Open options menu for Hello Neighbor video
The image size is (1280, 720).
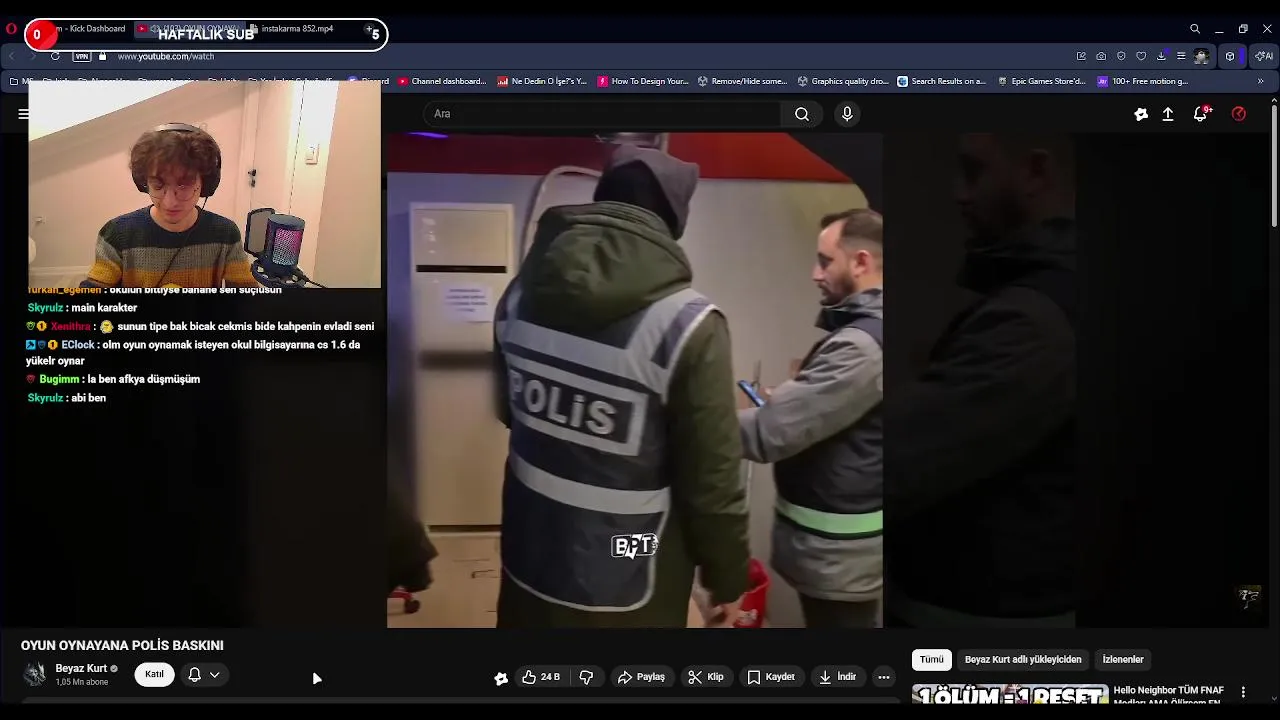(1243, 692)
